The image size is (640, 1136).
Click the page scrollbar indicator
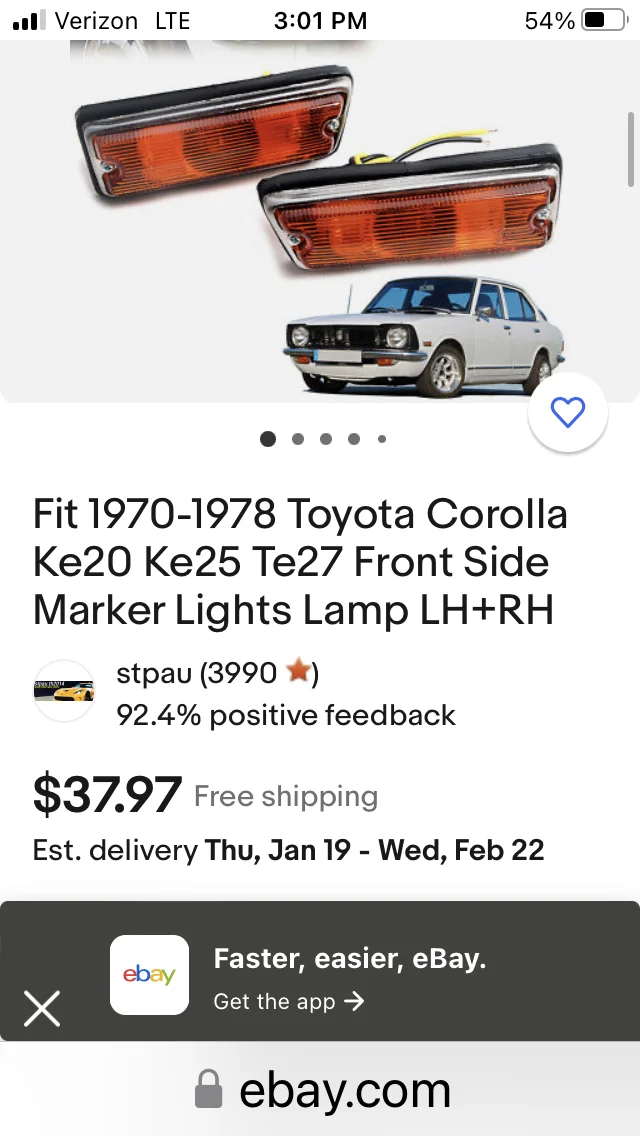tap(631, 149)
